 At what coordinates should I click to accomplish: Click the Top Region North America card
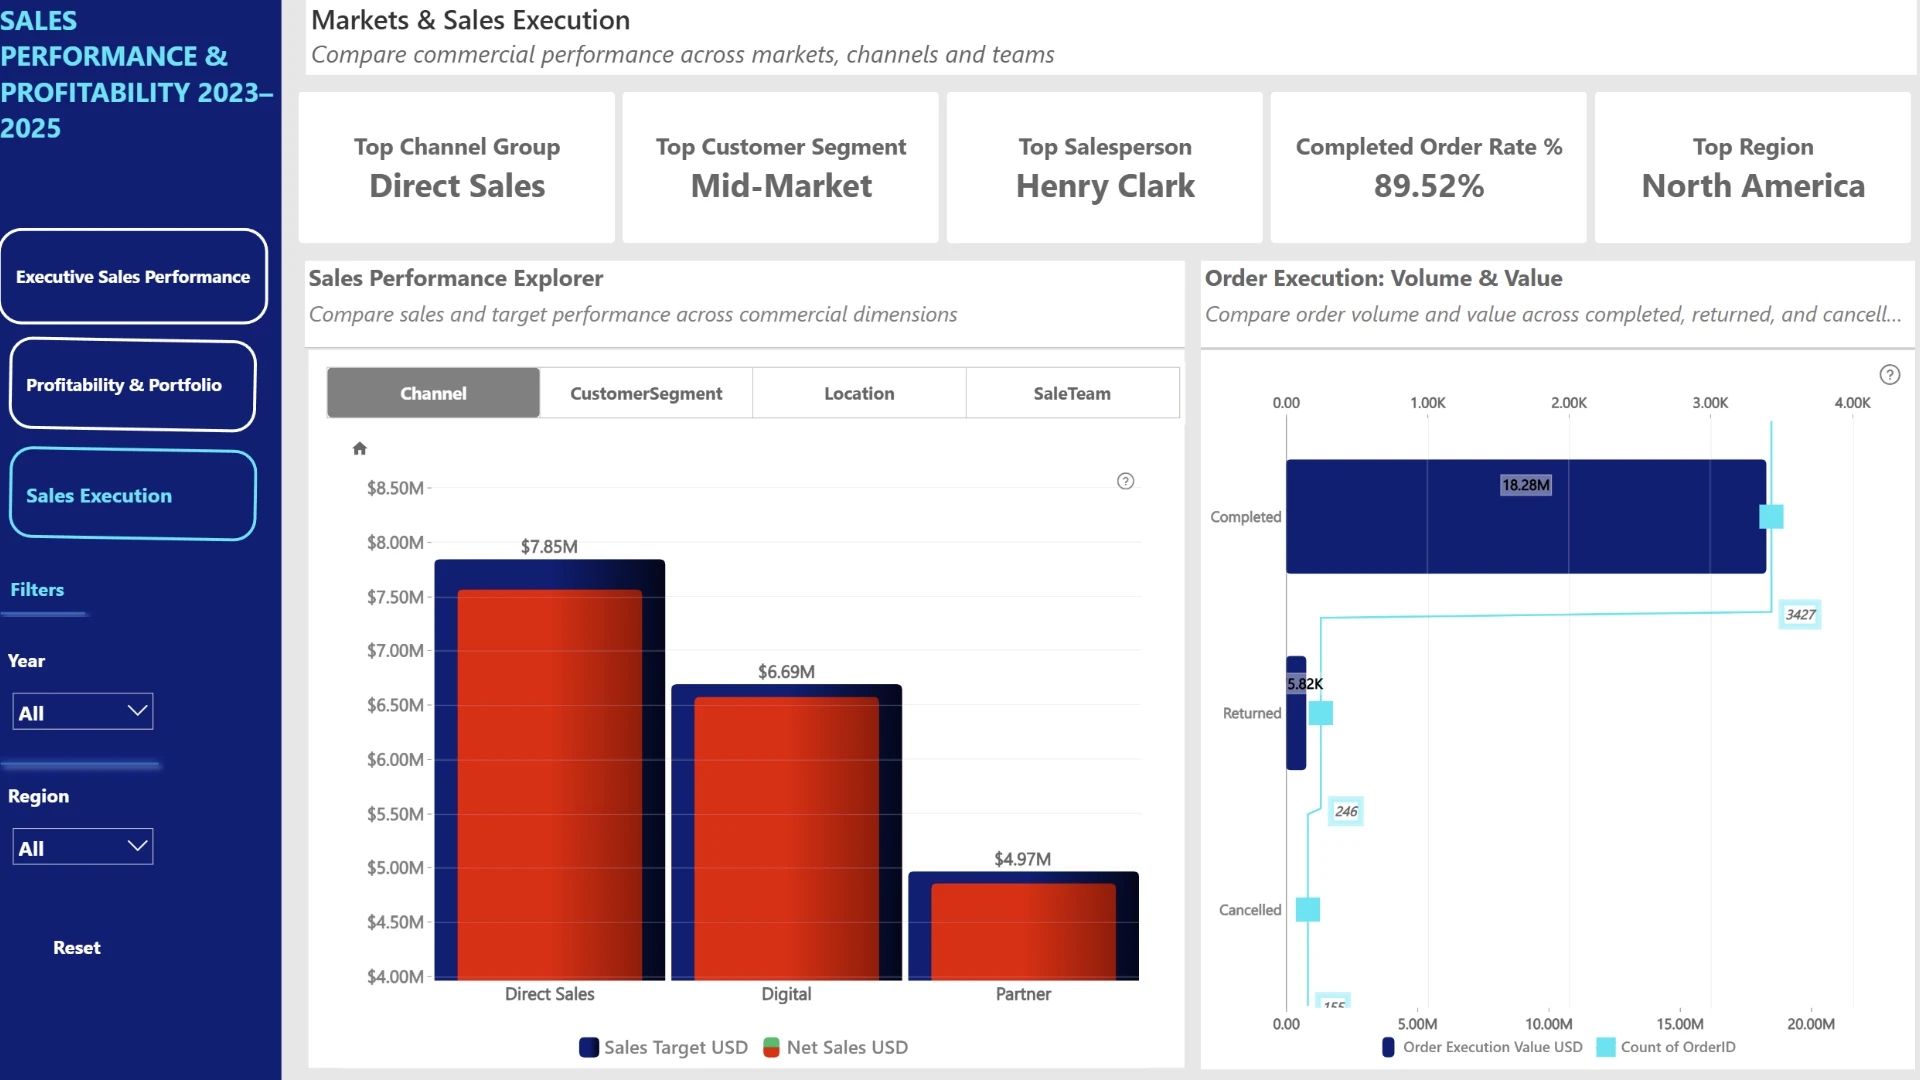click(1753, 168)
